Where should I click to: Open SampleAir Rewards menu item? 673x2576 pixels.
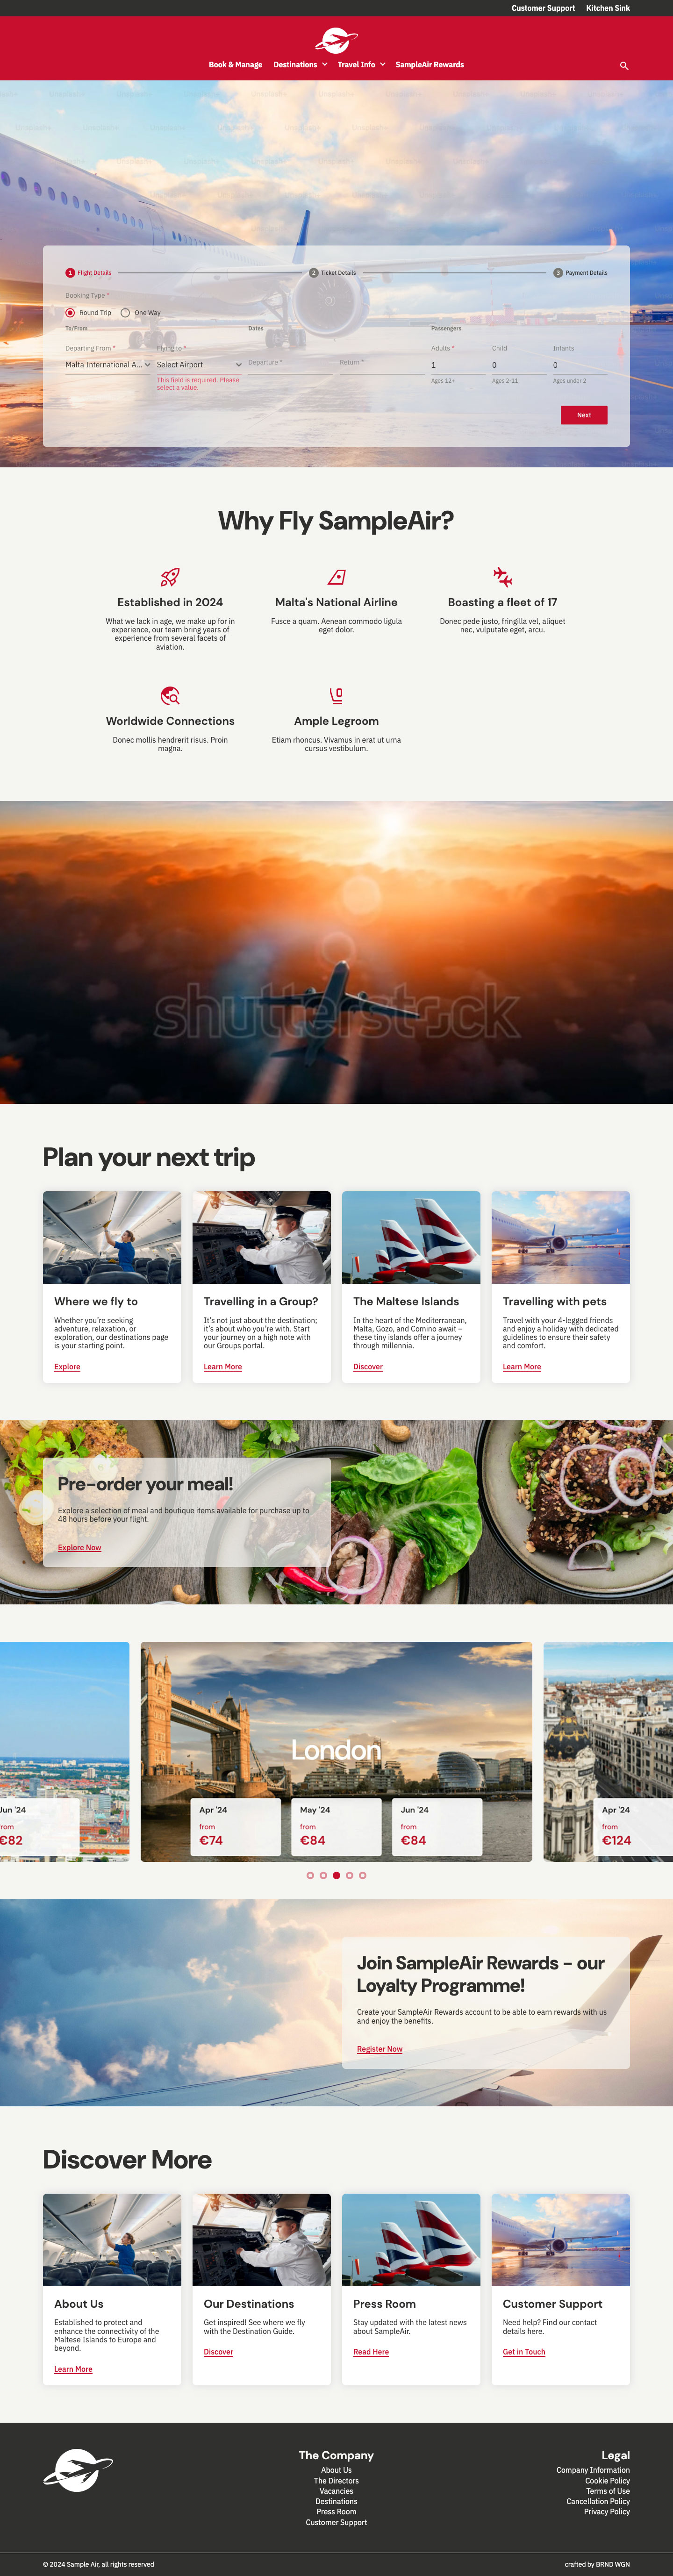click(430, 65)
